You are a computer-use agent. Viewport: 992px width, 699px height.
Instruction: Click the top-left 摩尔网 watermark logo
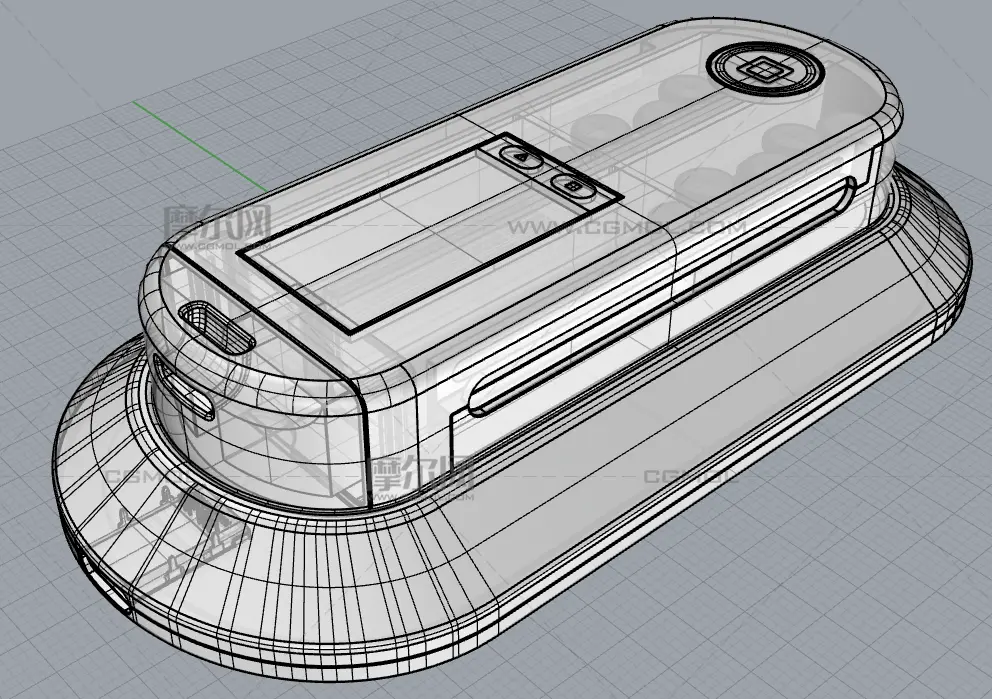pos(217,227)
